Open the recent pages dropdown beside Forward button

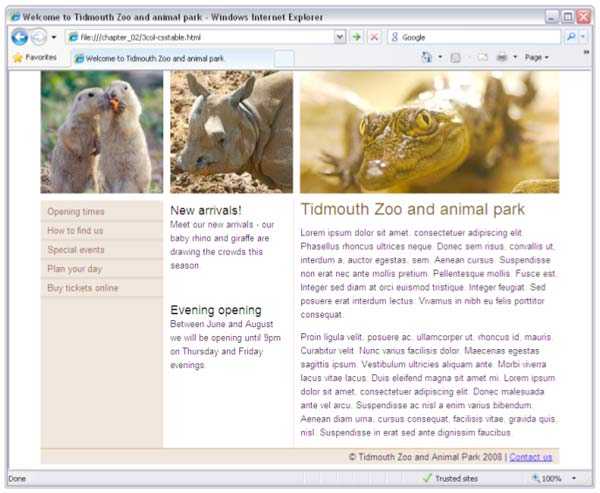click(x=54, y=37)
